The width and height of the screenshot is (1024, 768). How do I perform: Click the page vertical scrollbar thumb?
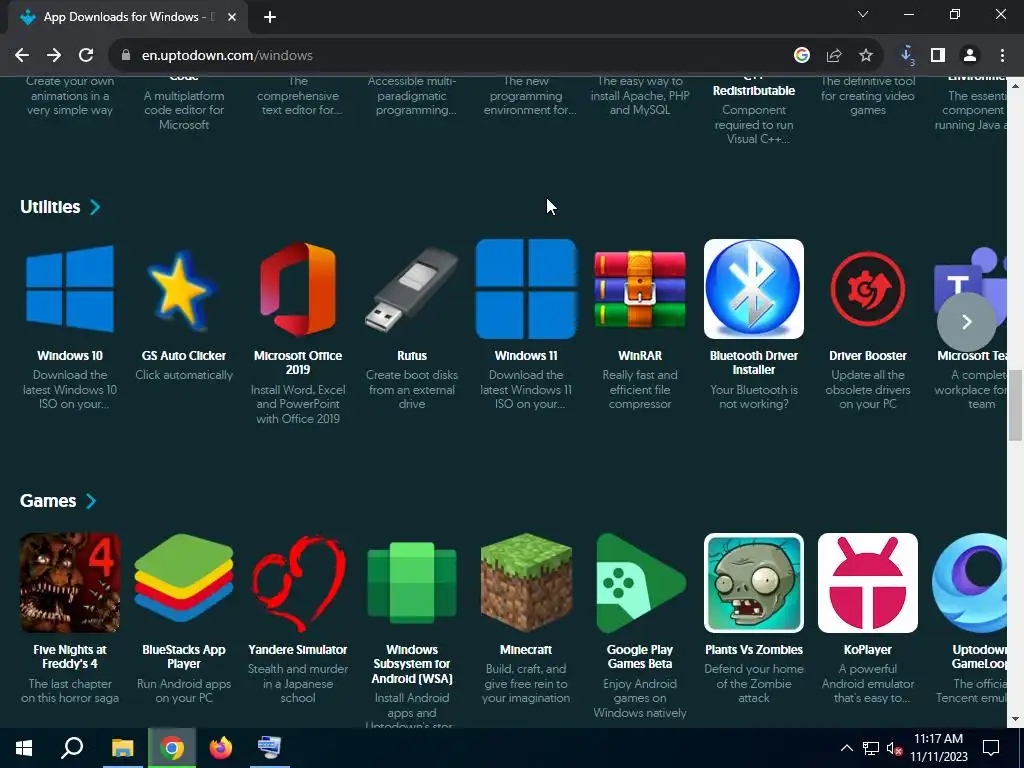point(1016,406)
